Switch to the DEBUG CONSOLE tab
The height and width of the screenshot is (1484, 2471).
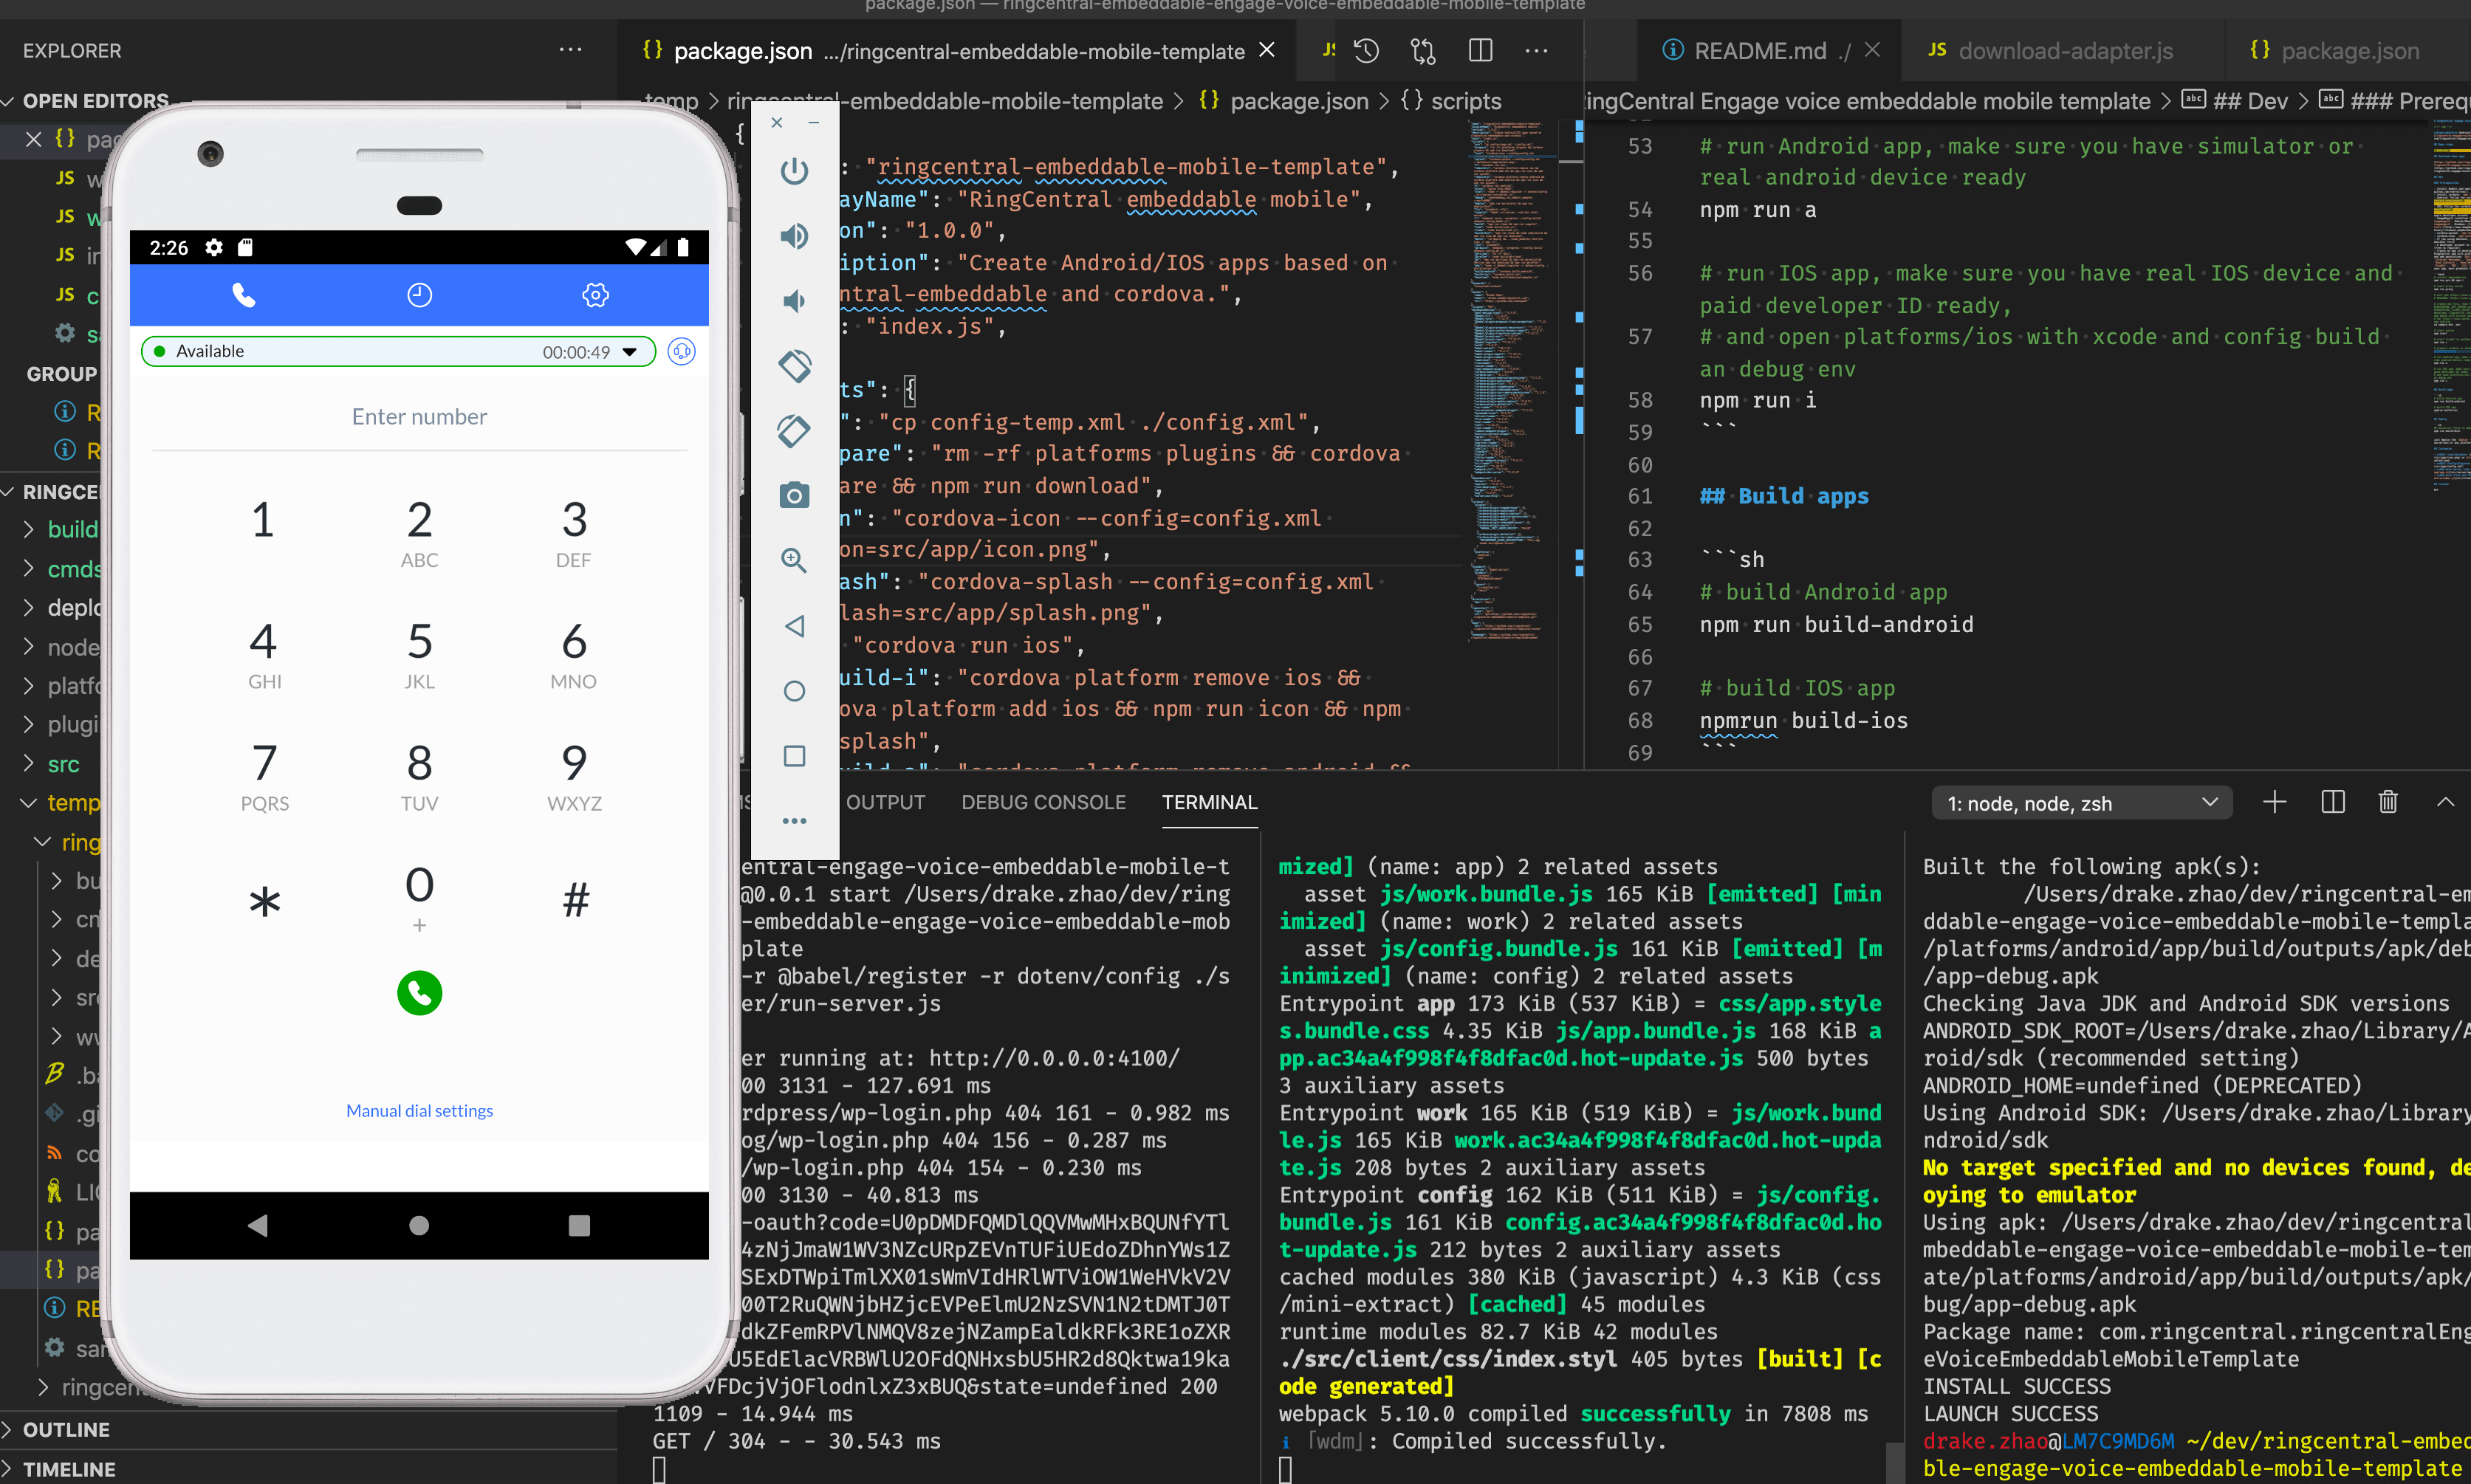pyautogui.click(x=1043, y=802)
